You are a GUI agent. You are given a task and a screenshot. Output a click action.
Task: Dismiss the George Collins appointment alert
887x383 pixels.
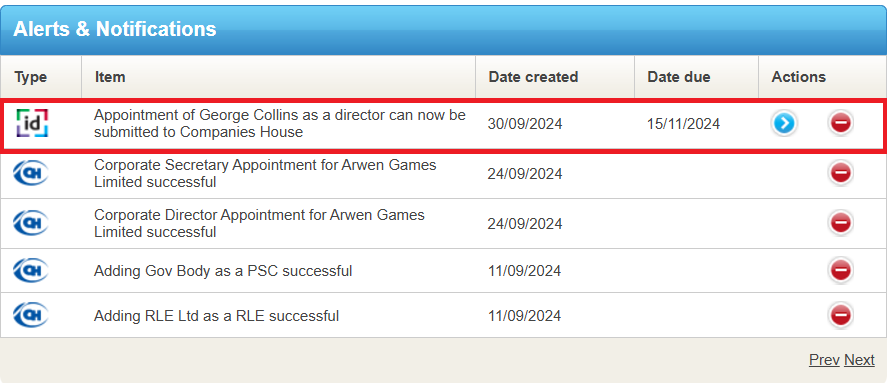tap(841, 123)
